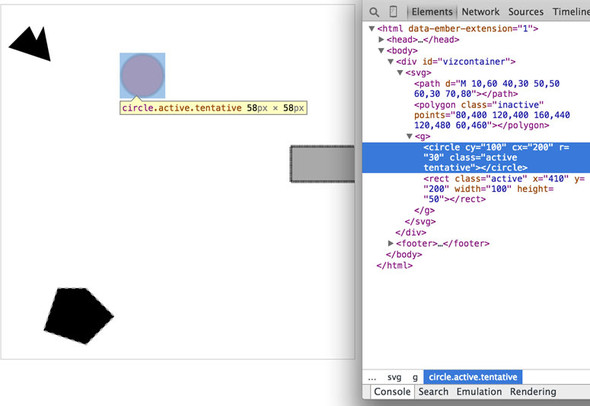590x406 pixels.
Task: Select the polygon inactive element row
Action: [476, 115]
